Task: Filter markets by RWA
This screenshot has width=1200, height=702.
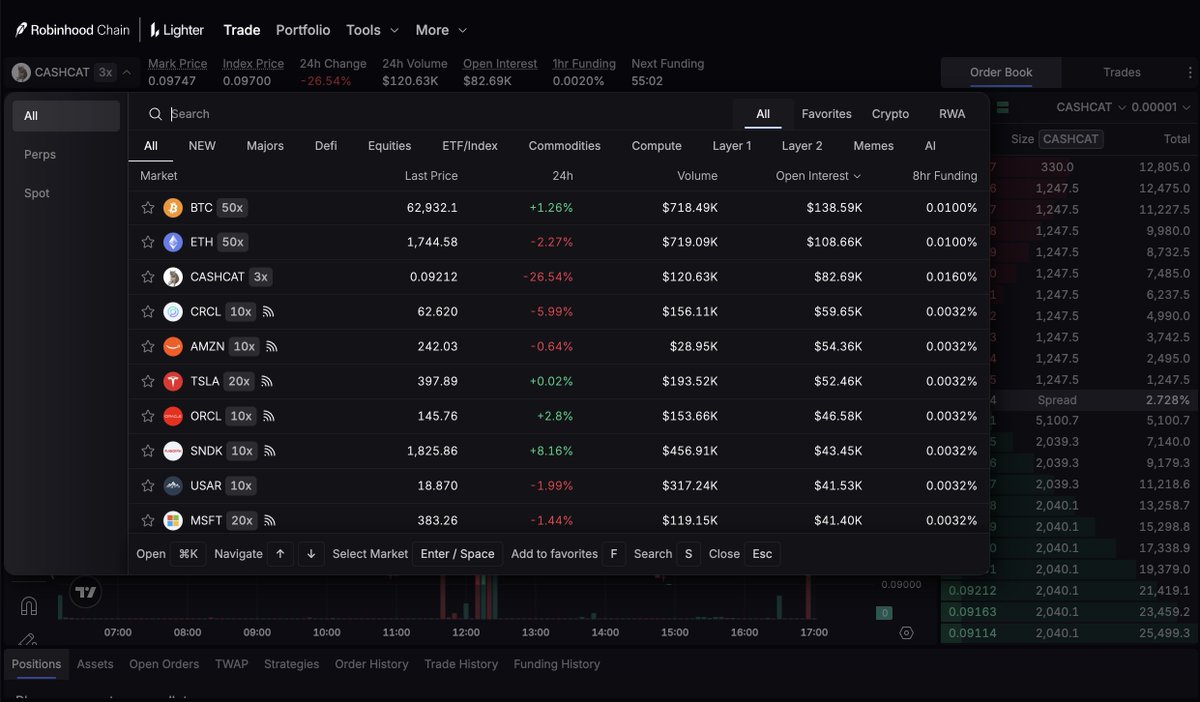Action: [952, 114]
